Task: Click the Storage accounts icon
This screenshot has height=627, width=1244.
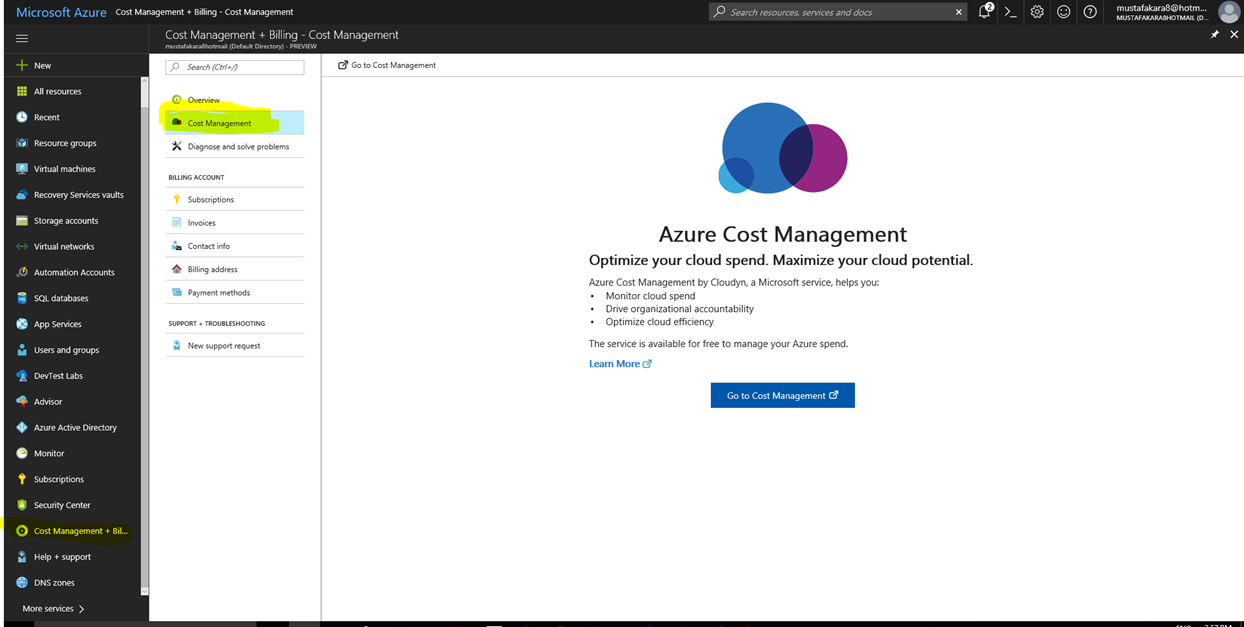Action: (x=22, y=221)
